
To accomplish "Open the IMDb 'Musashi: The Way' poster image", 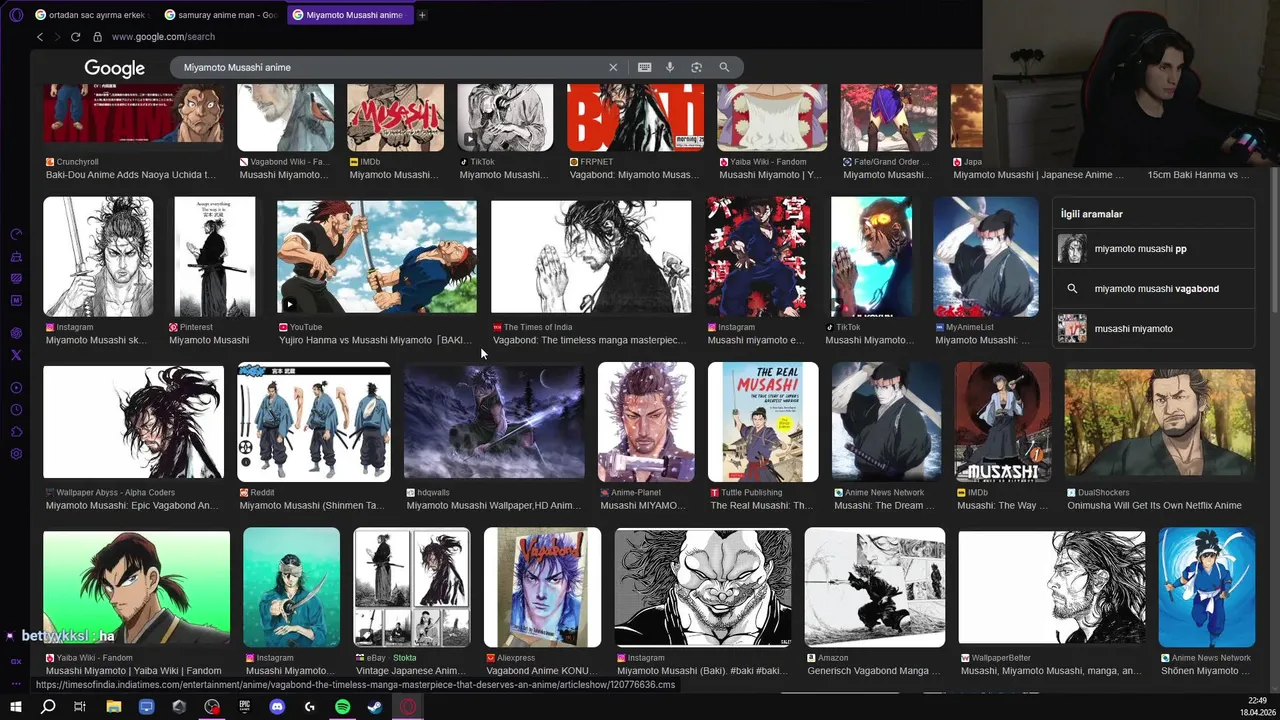I will tap(1003, 422).
